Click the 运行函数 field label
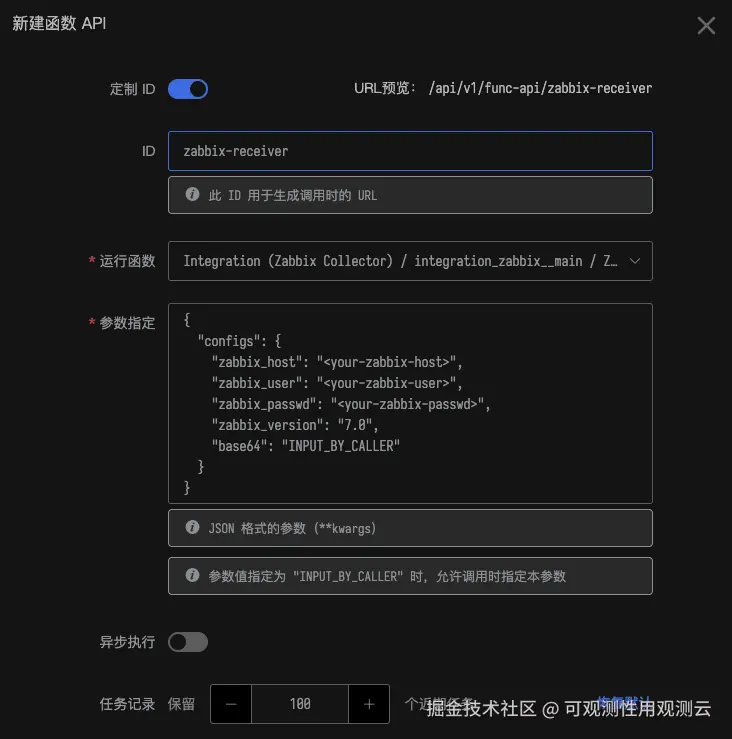Viewport: 732px width, 739px height. (127, 261)
